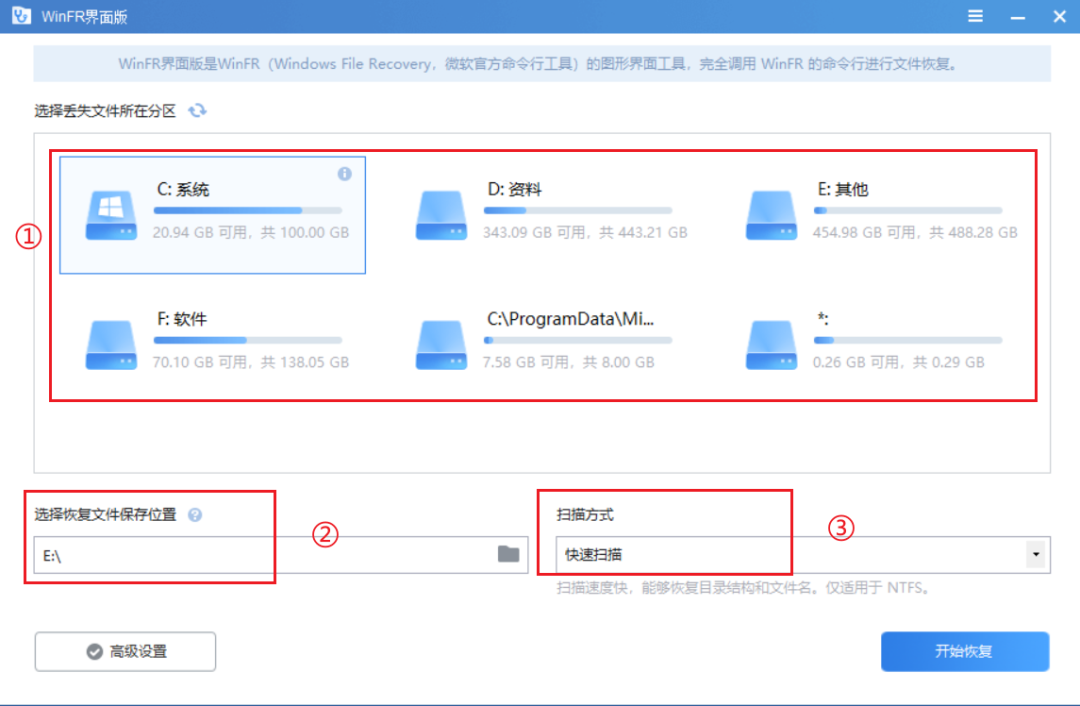The height and width of the screenshot is (706, 1080).
Task: Click text 20.94 GB 可用, 共 100.00 GB
Action: coord(251,232)
